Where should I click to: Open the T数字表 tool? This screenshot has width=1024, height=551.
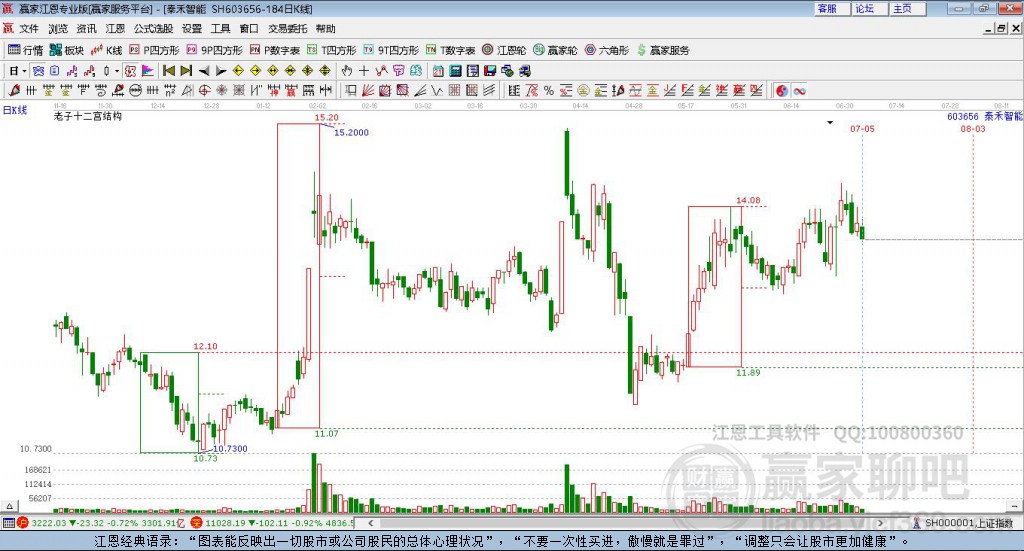[x=451, y=50]
